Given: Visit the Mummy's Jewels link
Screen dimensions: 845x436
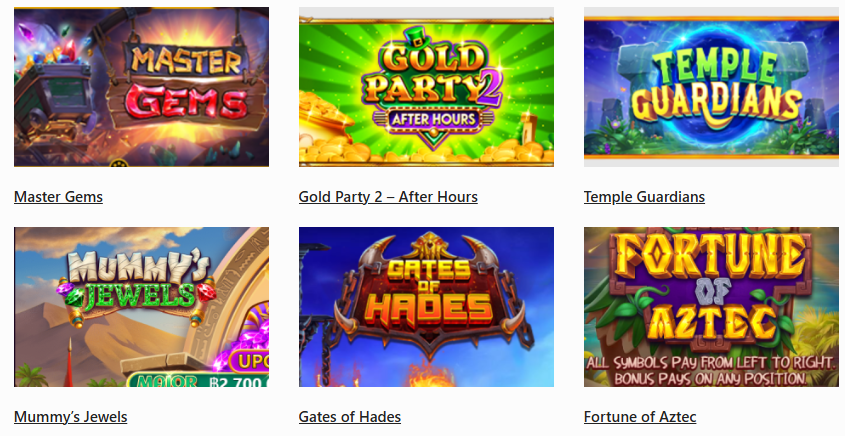Looking at the screenshot, I should tap(71, 417).
